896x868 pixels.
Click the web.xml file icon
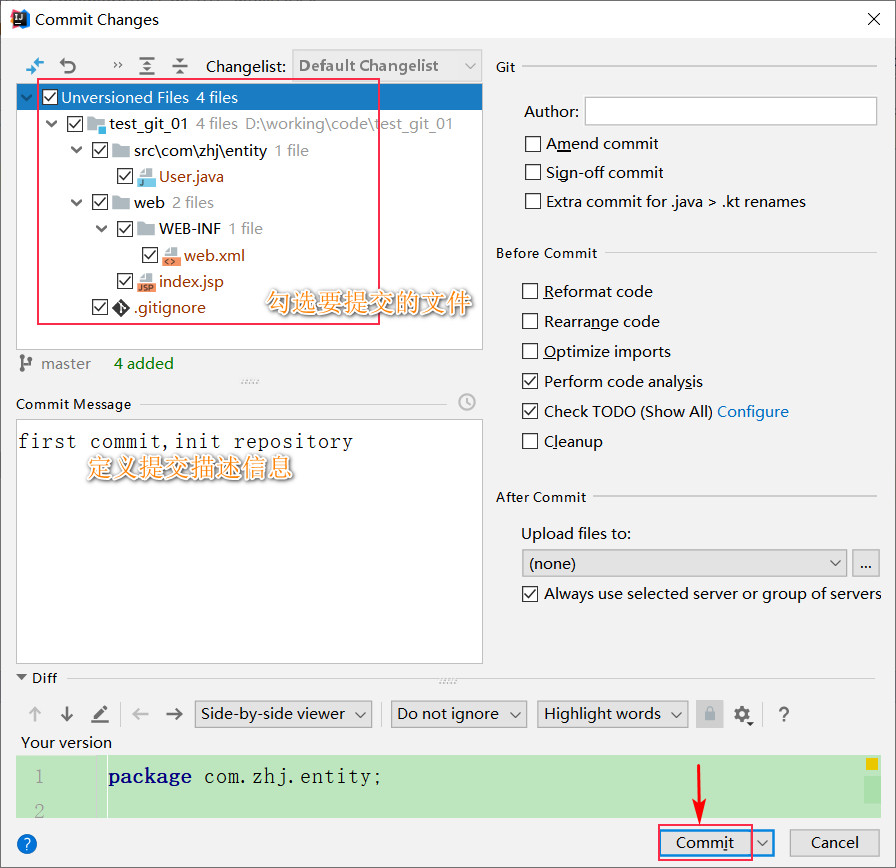tap(171, 256)
